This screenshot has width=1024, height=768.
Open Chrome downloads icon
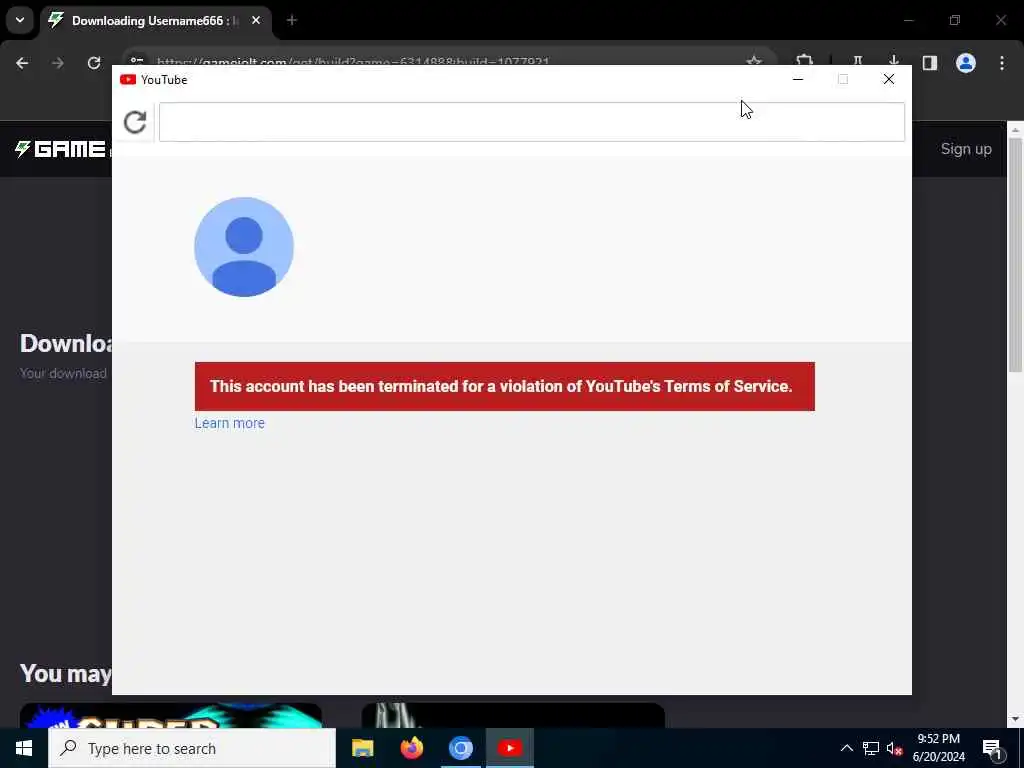(894, 61)
